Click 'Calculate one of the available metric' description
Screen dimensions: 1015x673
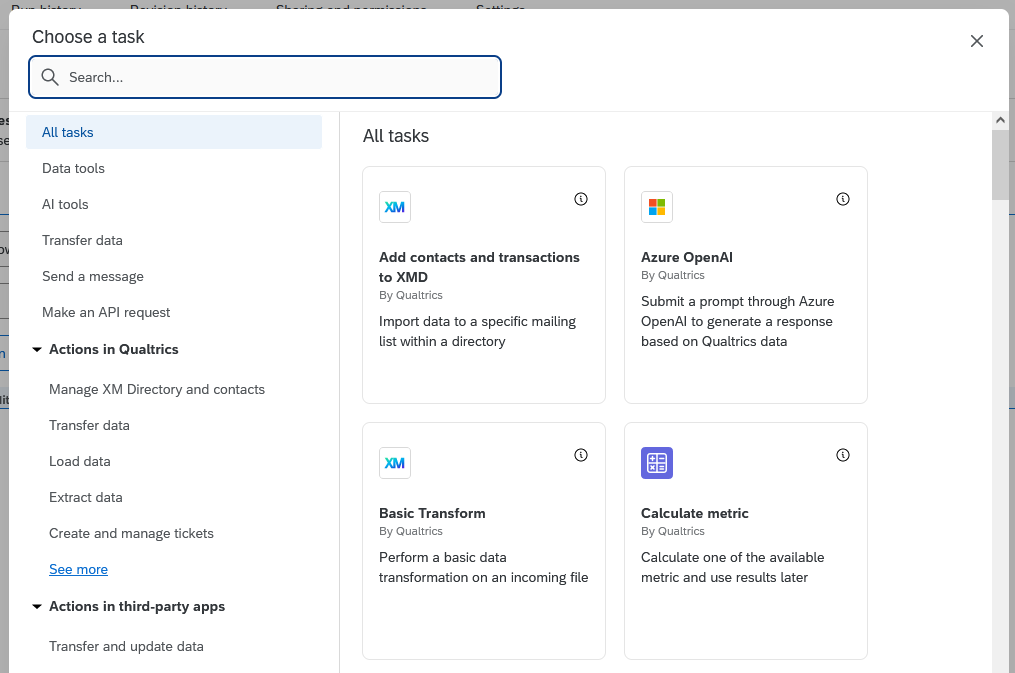coord(732,568)
